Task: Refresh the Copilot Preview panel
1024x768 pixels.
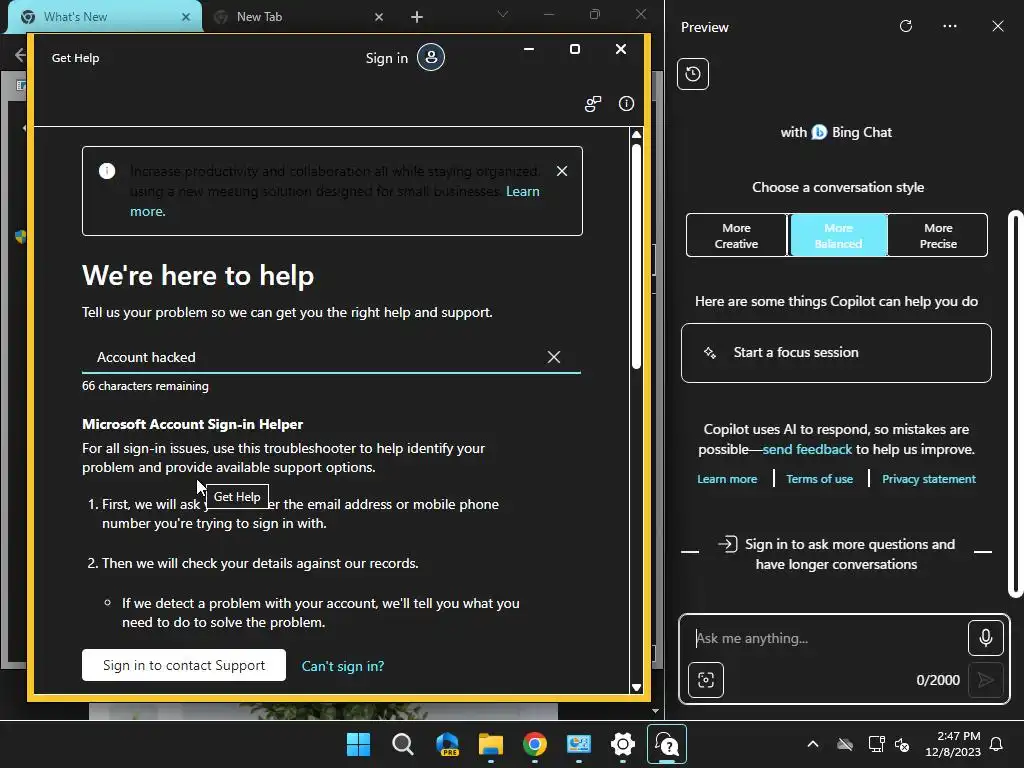Action: (906, 26)
